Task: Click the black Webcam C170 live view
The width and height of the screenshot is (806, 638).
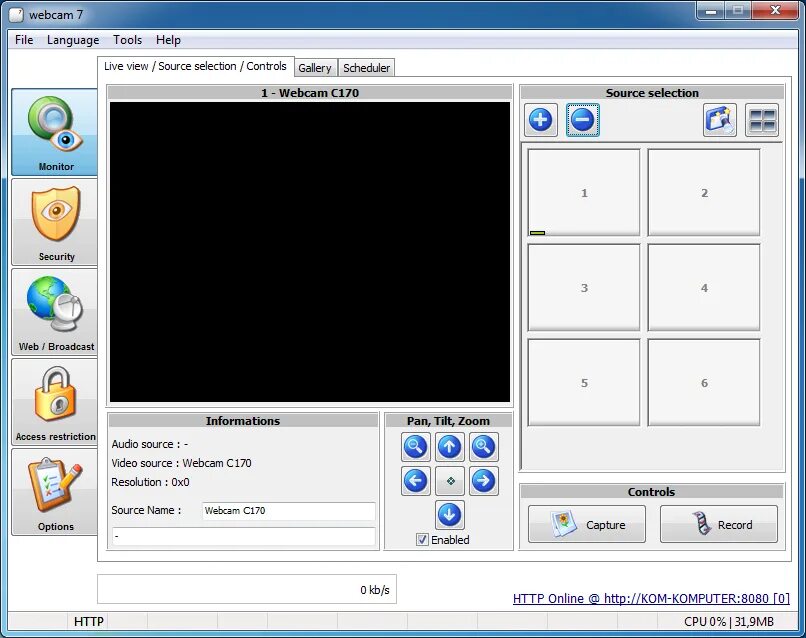Action: pyautogui.click(x=310, y=252)
